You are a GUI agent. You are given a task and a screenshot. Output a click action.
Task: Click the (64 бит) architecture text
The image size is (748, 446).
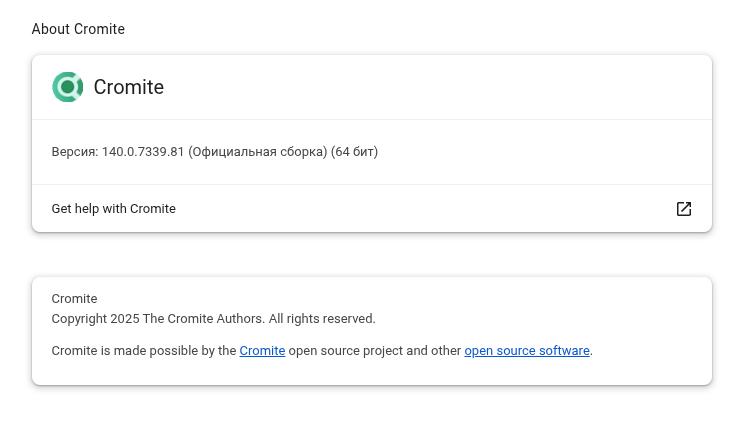coord(354,152)
